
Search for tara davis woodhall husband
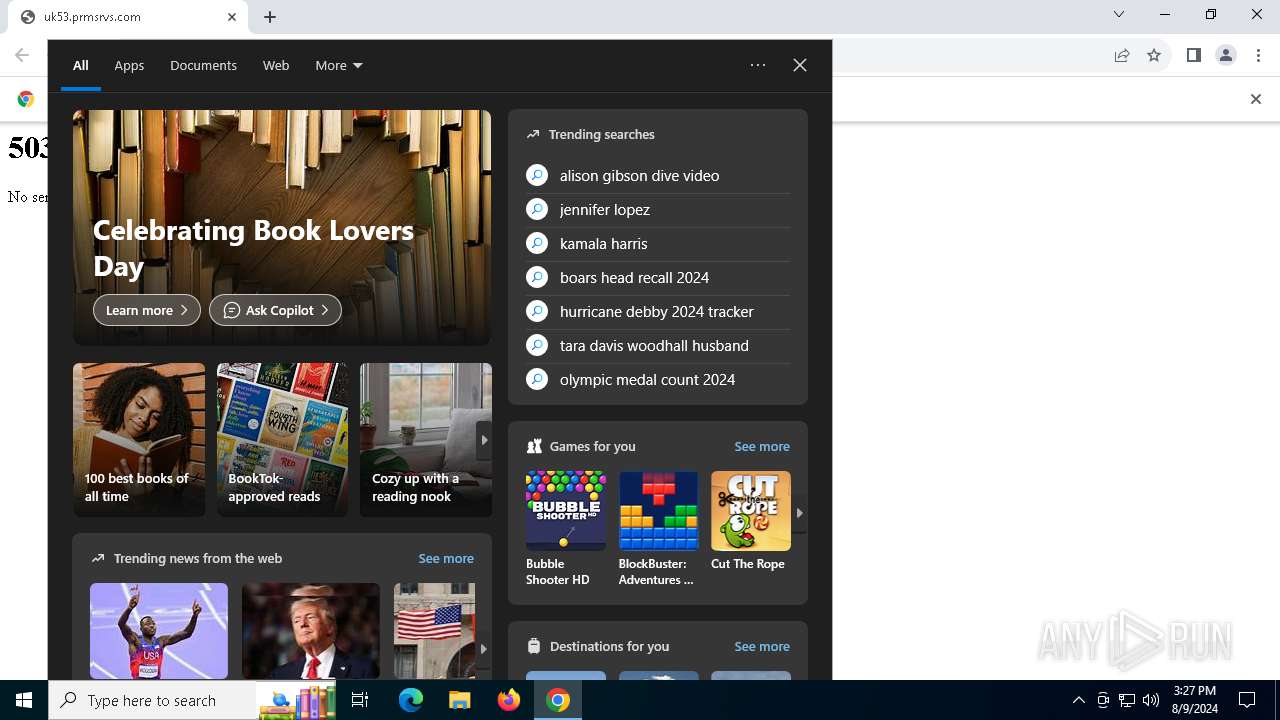point(658,345)
